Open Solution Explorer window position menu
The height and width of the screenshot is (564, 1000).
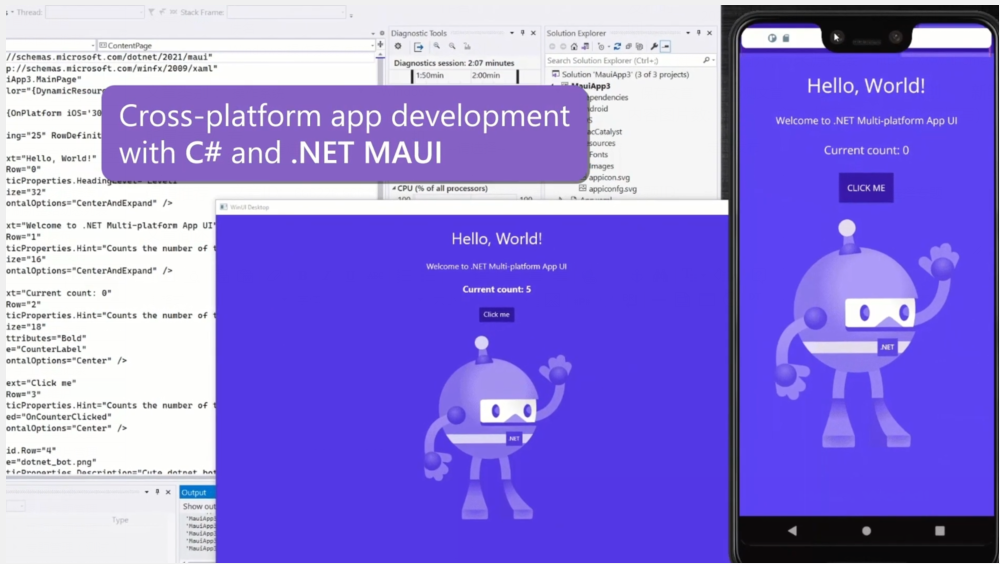click(x=688, y=33)
